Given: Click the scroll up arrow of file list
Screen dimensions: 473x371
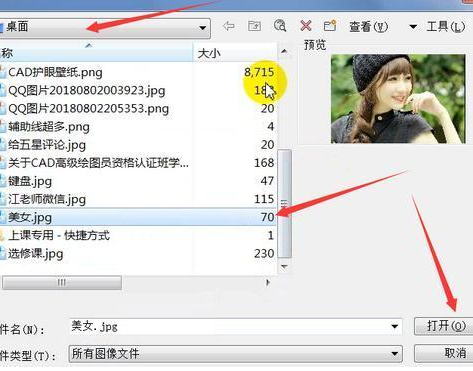Looking at the screenshot, I should coord(284,52).
